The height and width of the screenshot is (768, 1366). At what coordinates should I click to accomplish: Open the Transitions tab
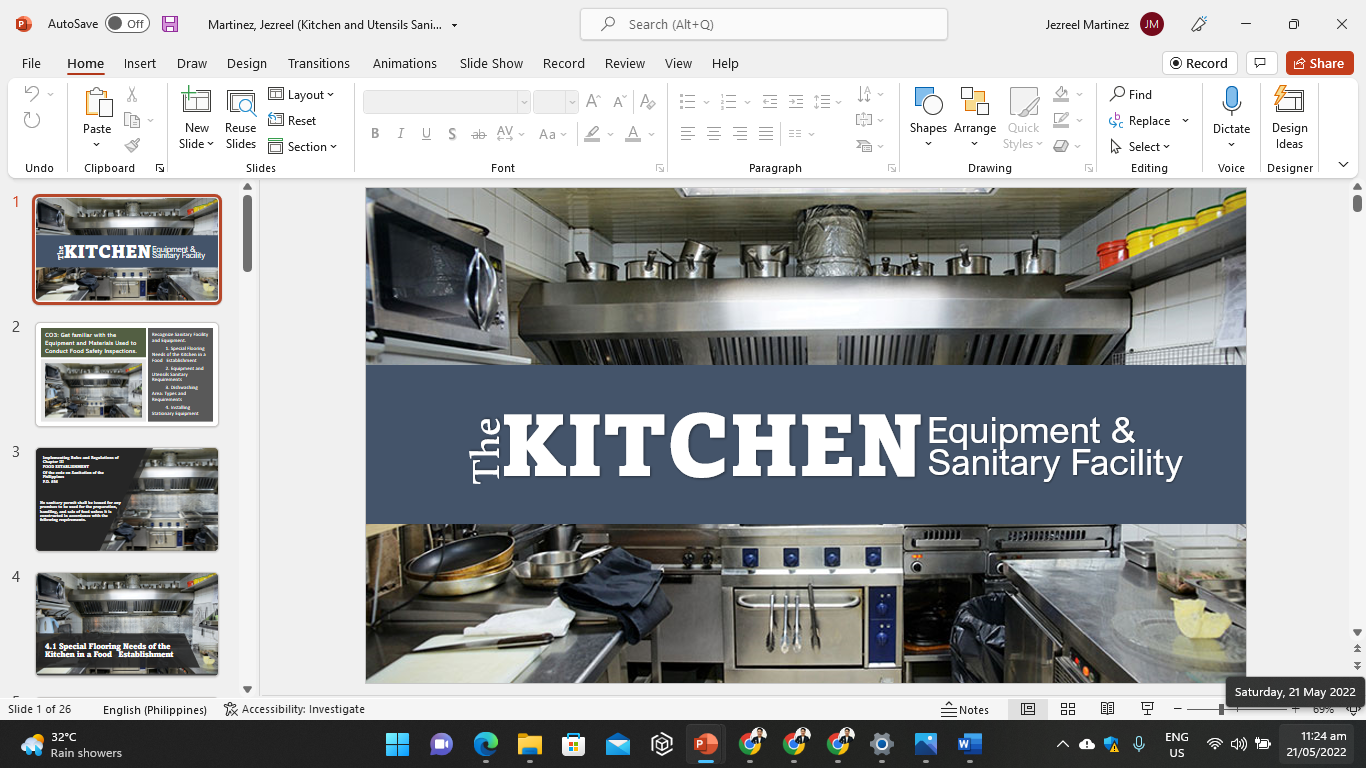click(x=319, y=63)
